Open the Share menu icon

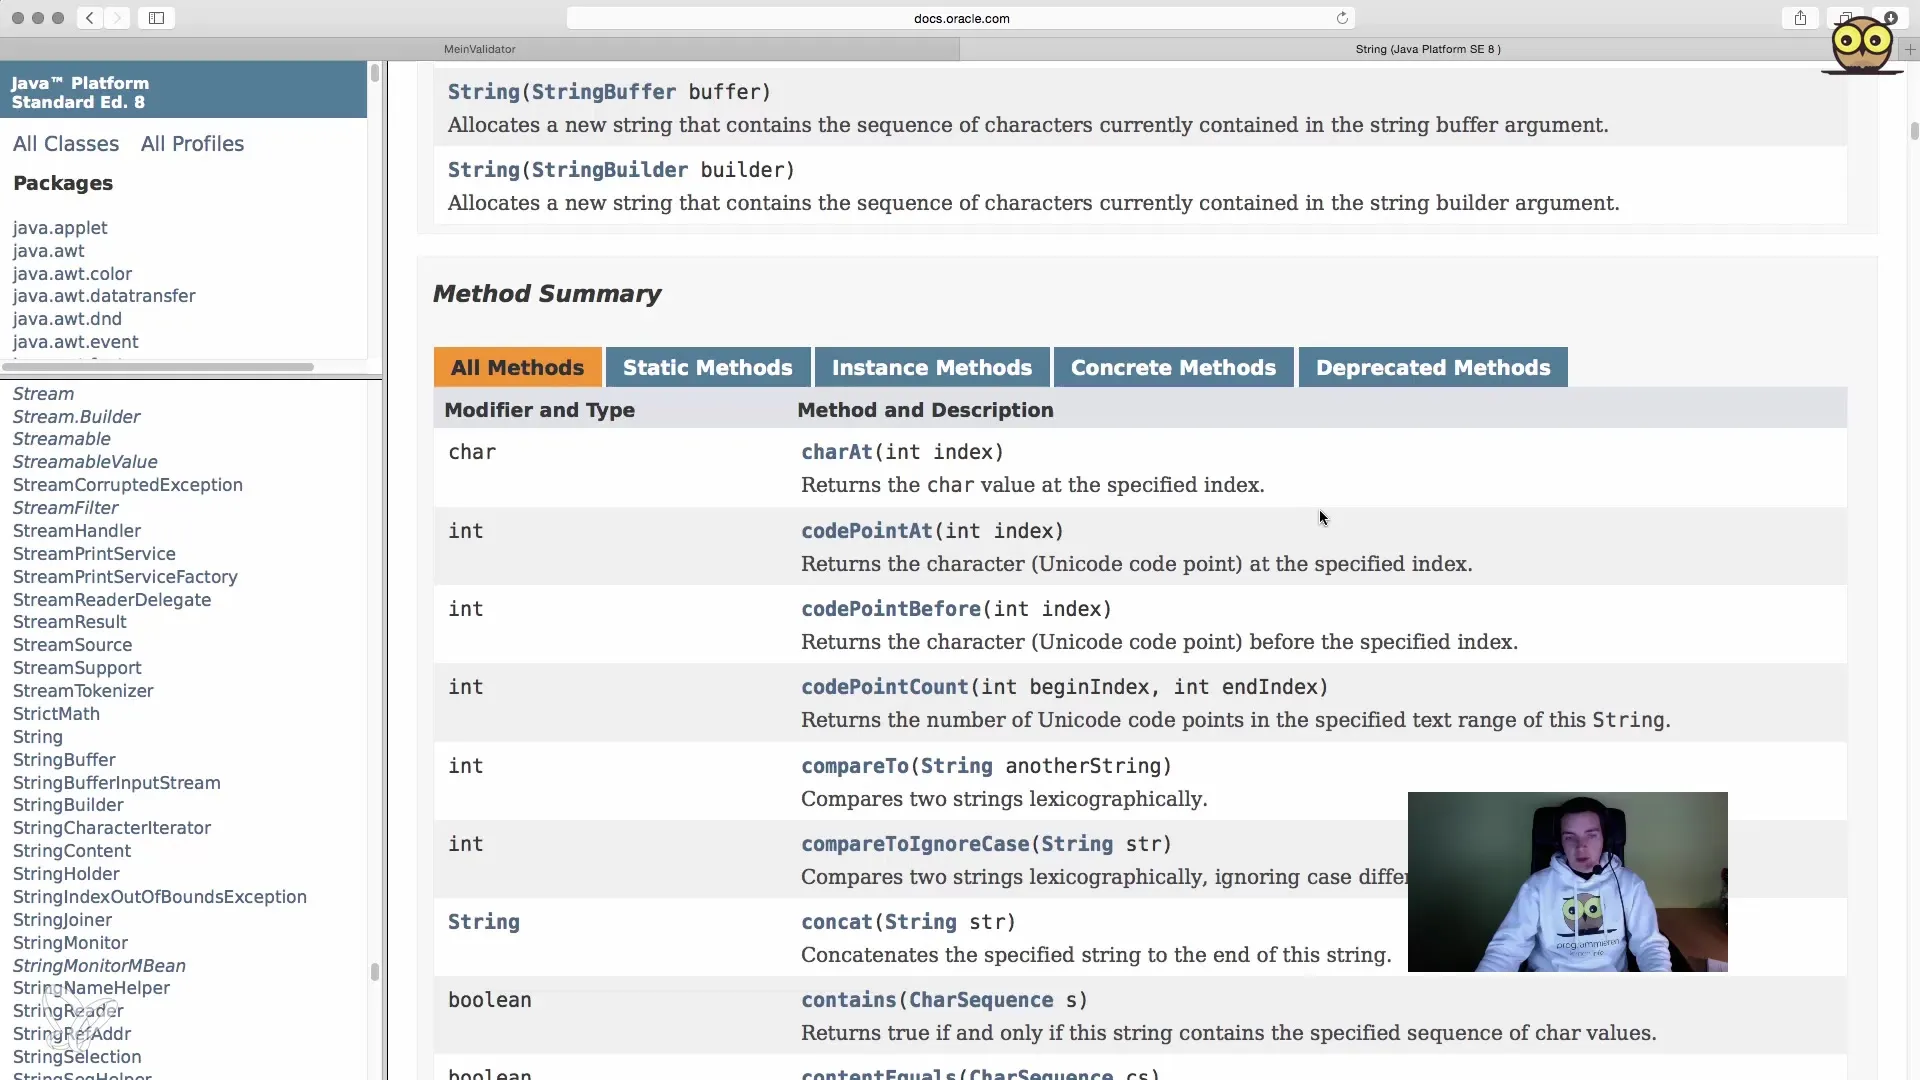pyautogui.click(x=1800, y=18)
